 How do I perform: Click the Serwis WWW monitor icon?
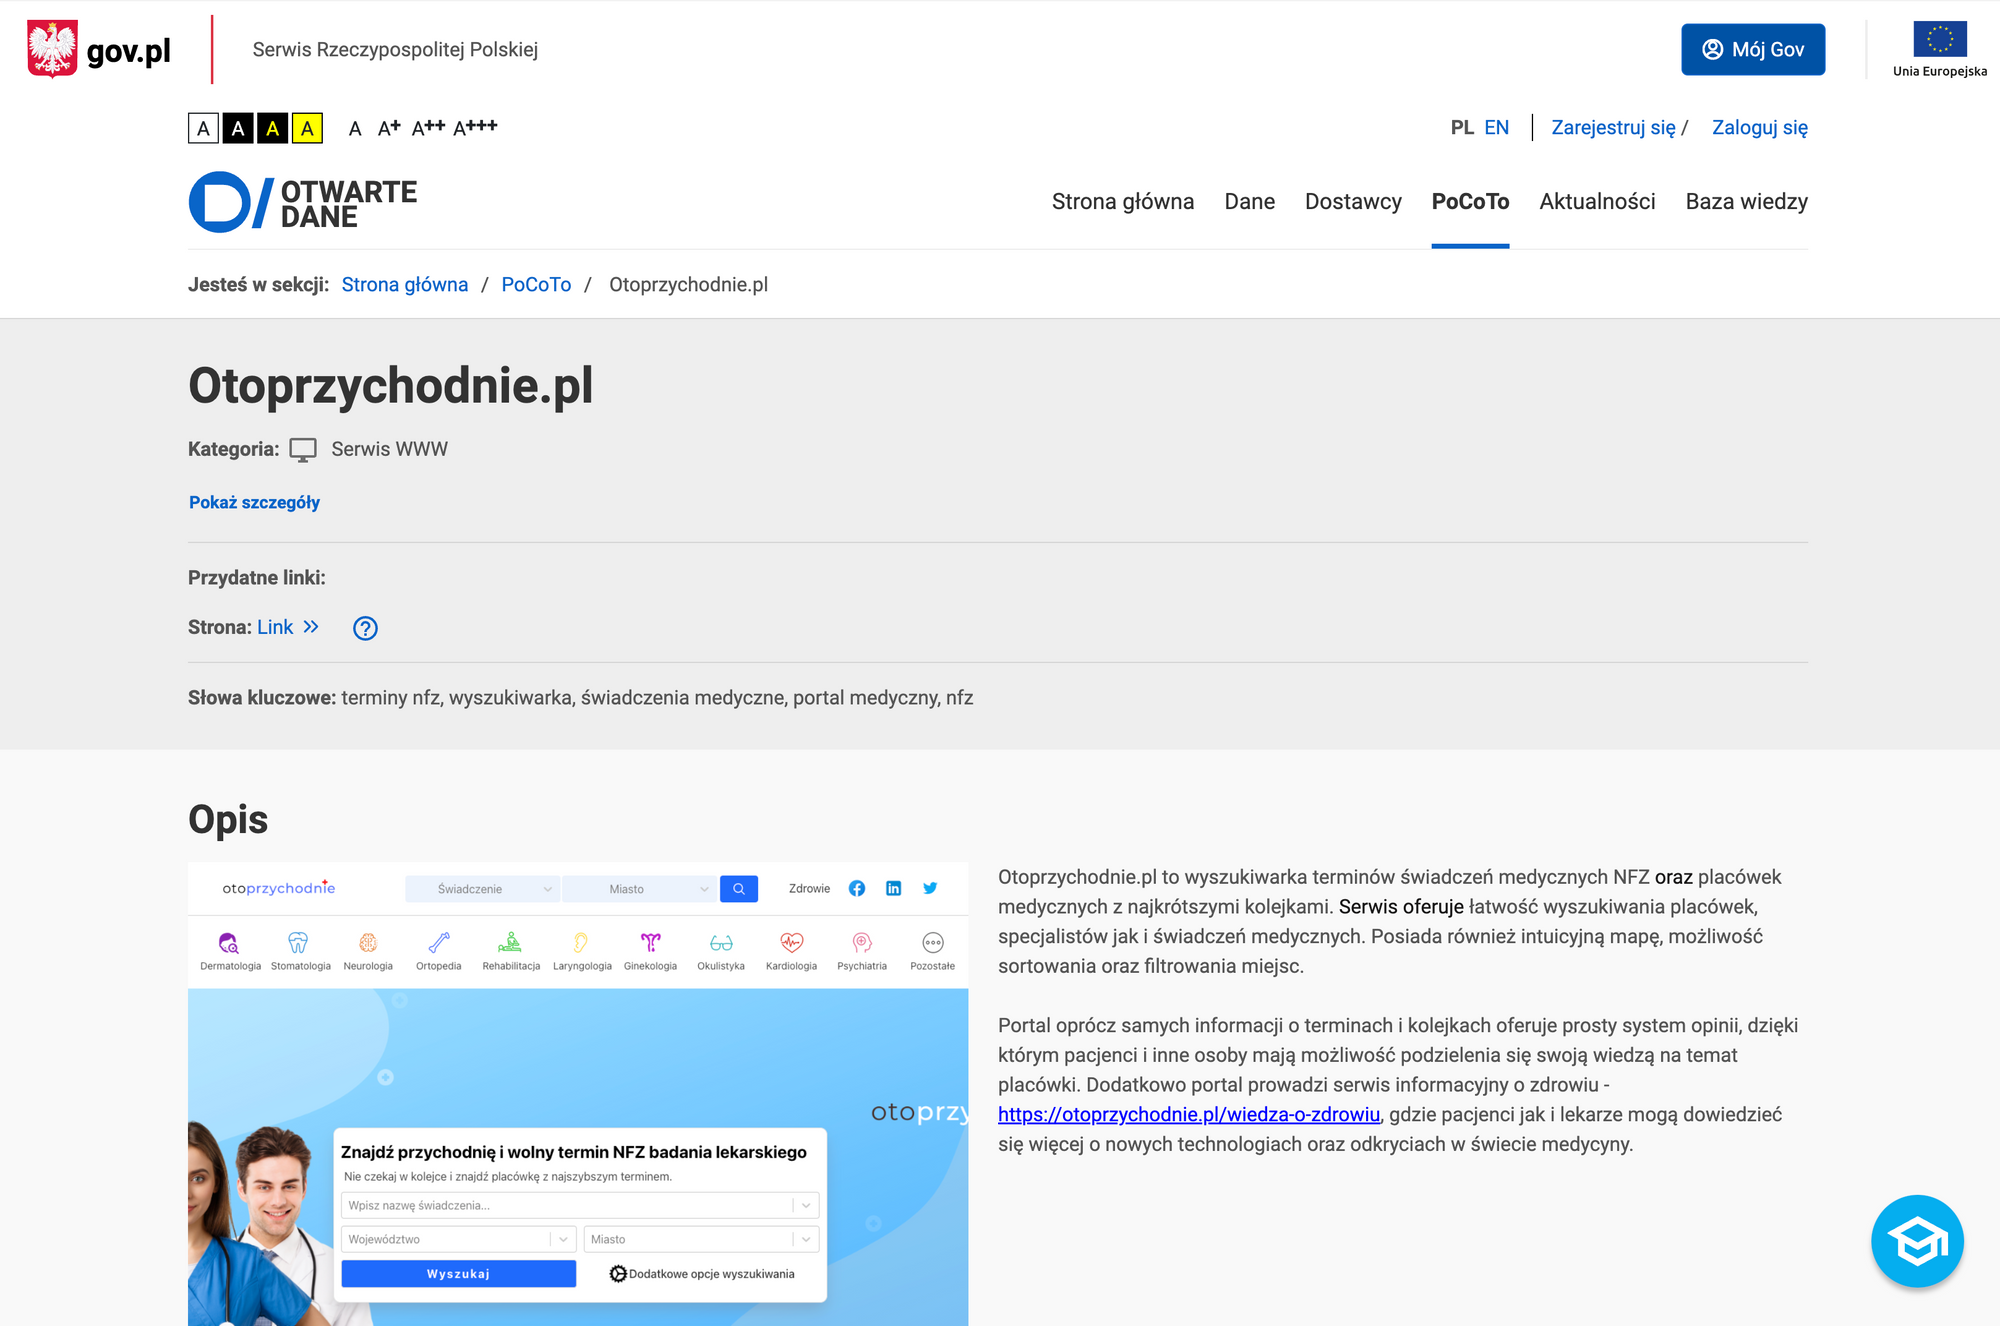pos(303,450)
